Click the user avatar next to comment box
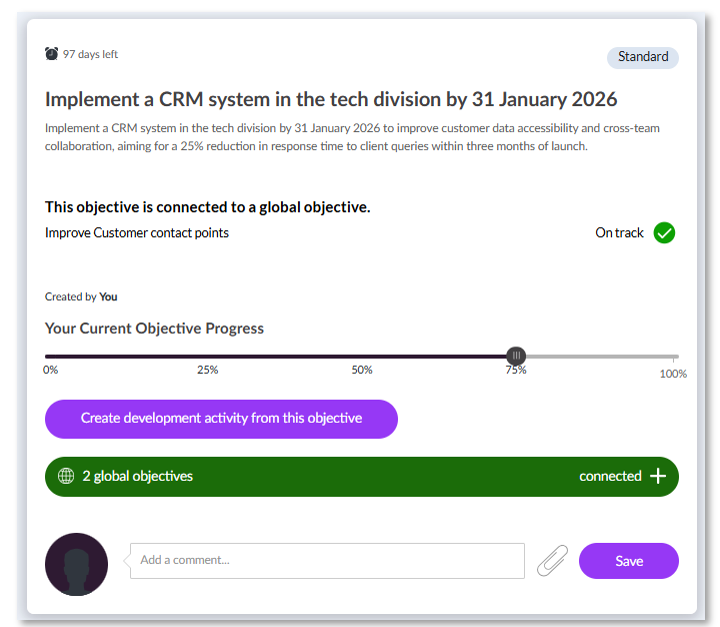Image resolution: width=720 pixels, height=627 pixels. (x=76, y=564)
